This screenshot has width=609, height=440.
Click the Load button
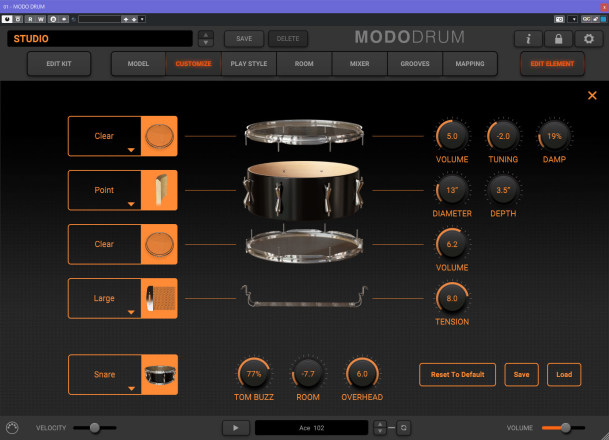[564, 374]
